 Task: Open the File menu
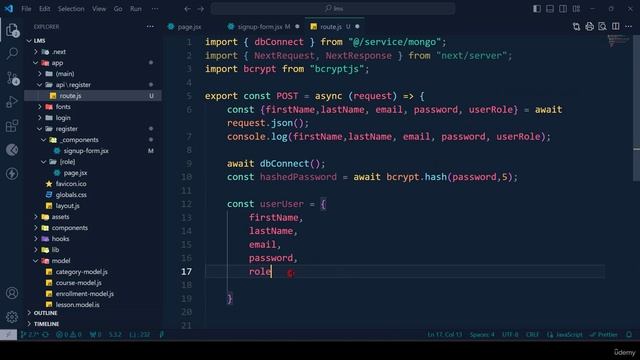pos(26,9)
